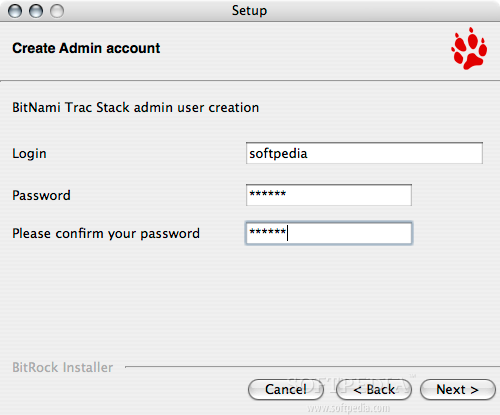Click the header divider below Create Admin account
This screenshot has height=415, width=500.
(250, 80)
